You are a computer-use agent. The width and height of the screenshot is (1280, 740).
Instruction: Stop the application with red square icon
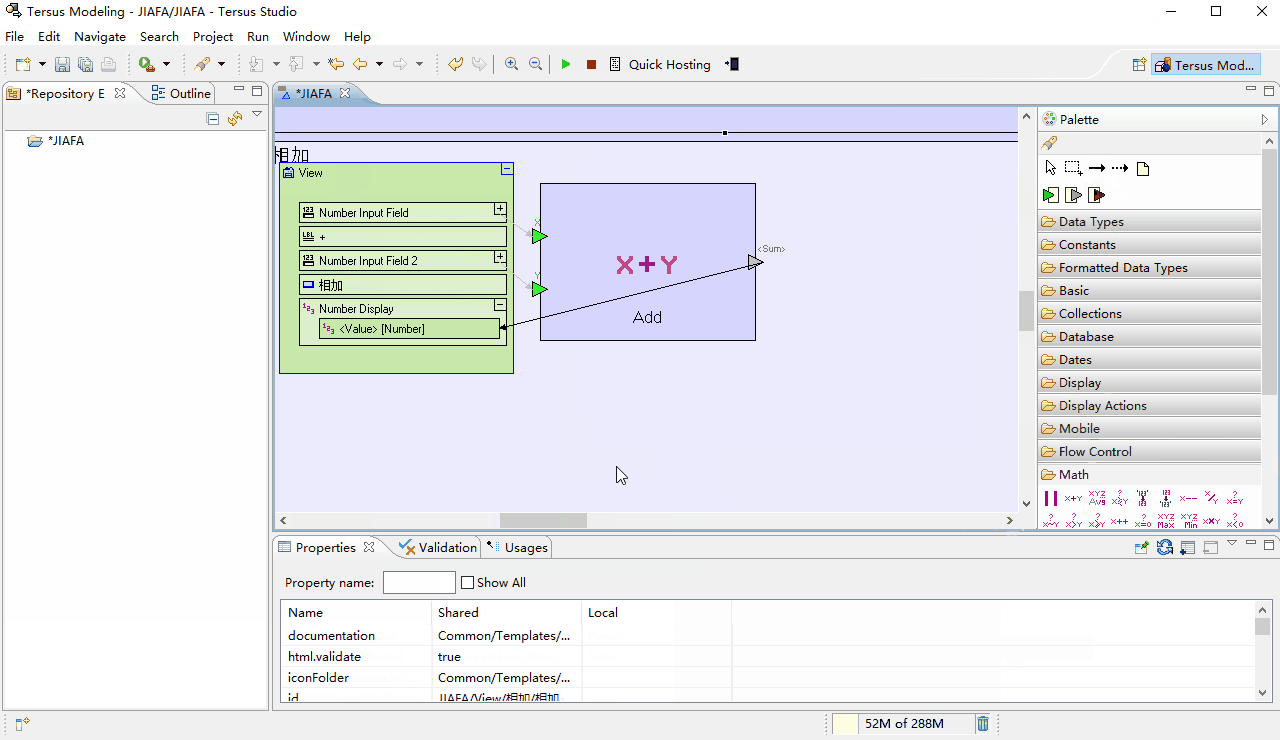[591, 64]
